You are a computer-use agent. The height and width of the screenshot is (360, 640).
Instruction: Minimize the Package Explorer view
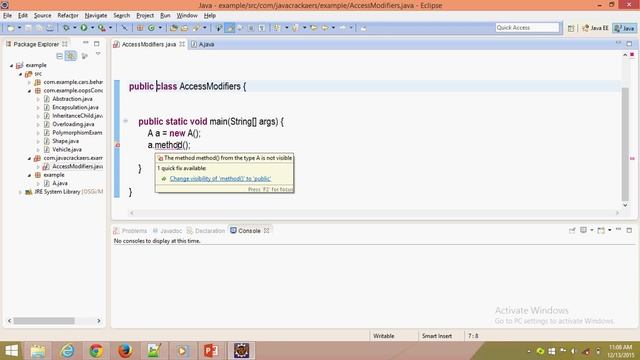pos(86,43)
